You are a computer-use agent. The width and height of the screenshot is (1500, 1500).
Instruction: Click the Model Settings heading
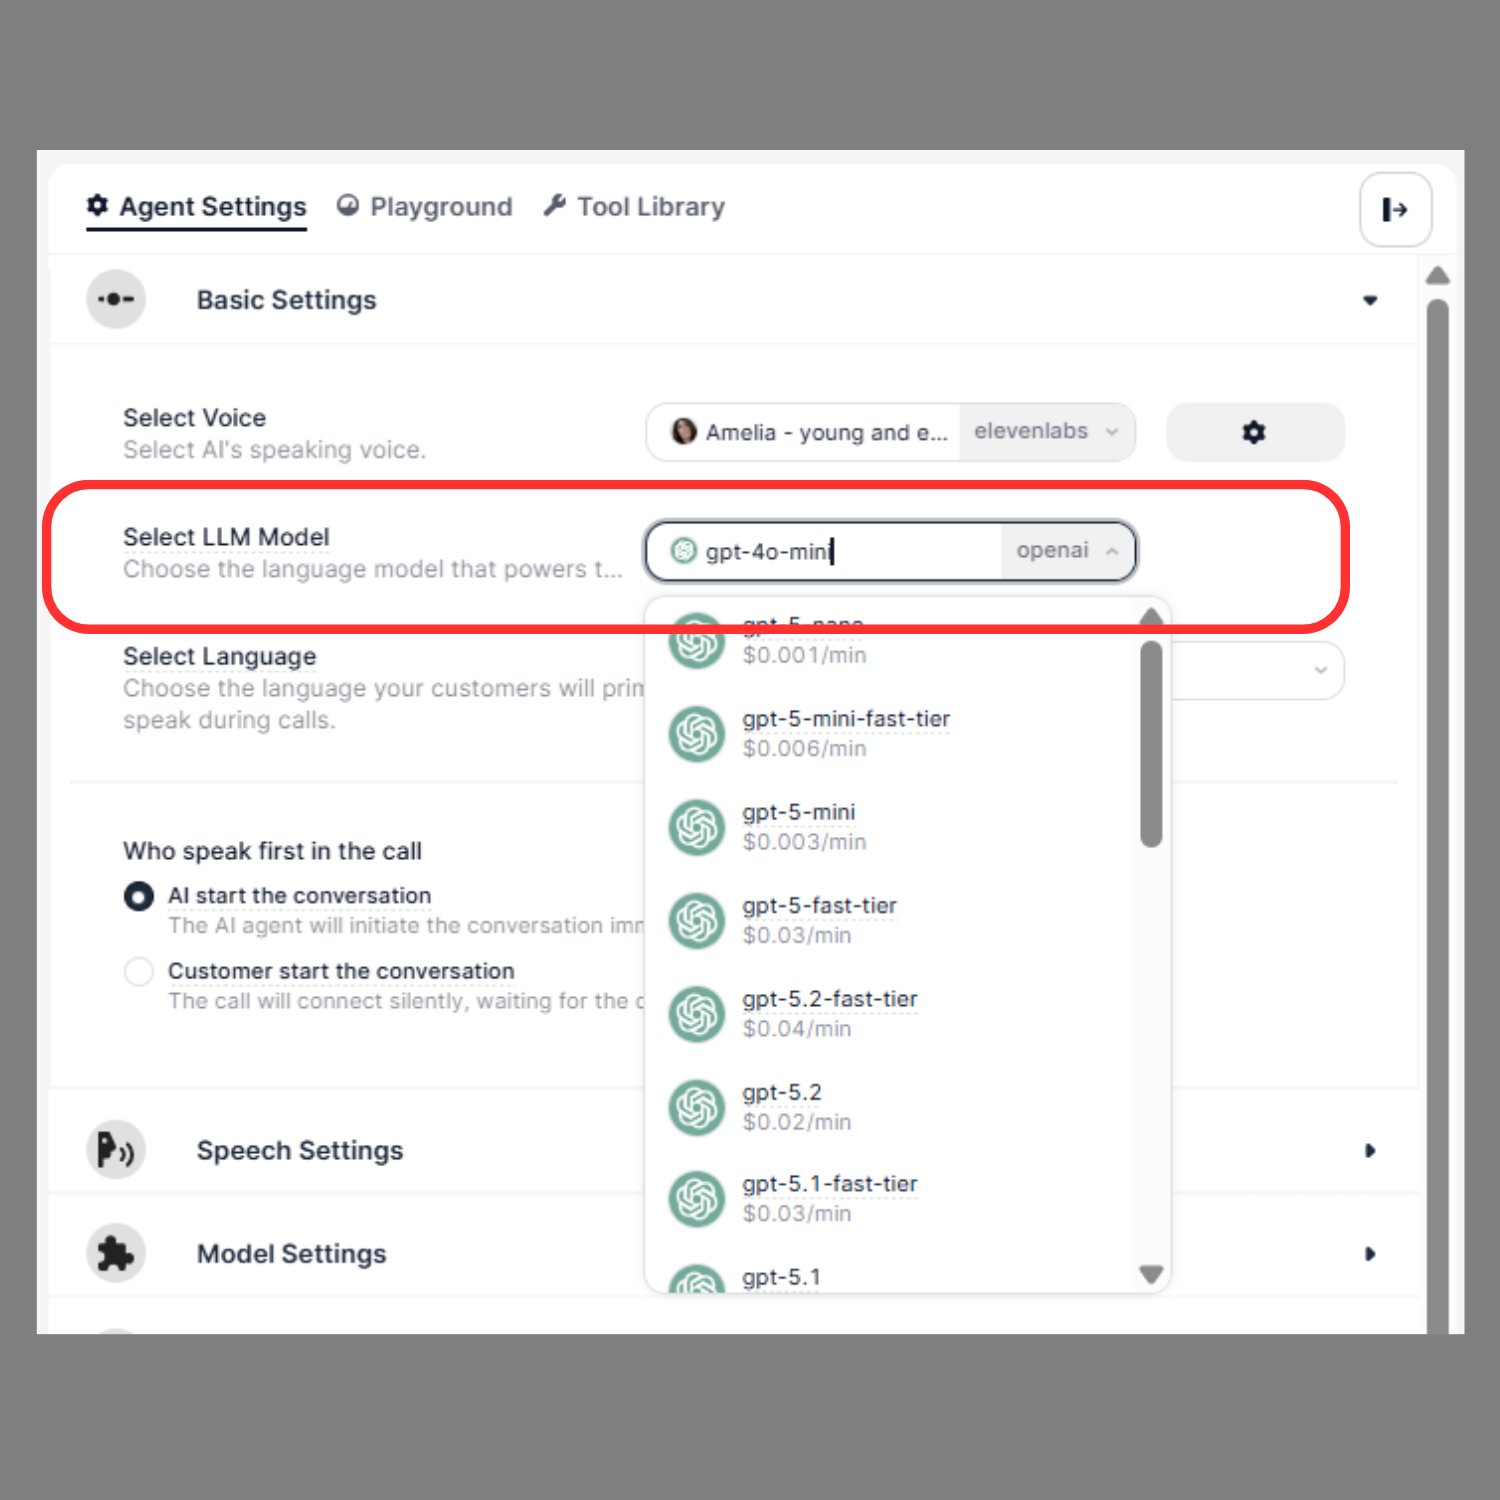click(x=291, y=1254)
